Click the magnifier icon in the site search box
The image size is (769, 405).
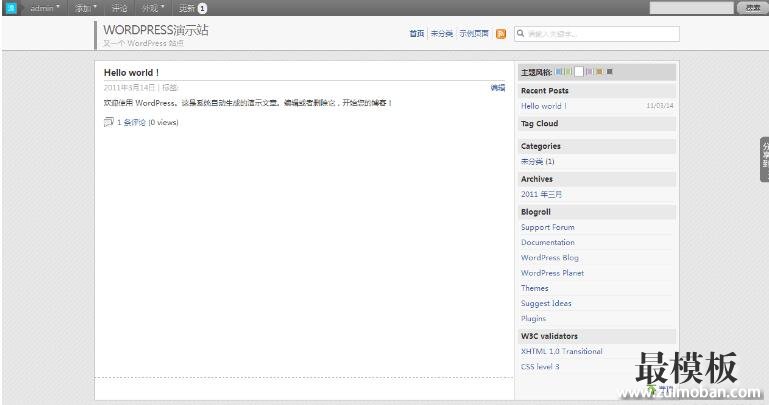(x=520, y=33)
